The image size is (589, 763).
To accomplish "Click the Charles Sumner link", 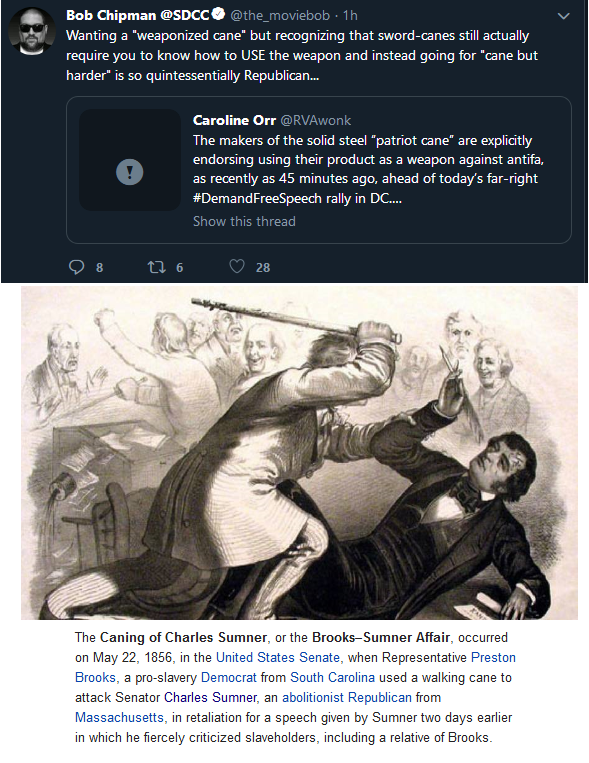I will (210, 697).
